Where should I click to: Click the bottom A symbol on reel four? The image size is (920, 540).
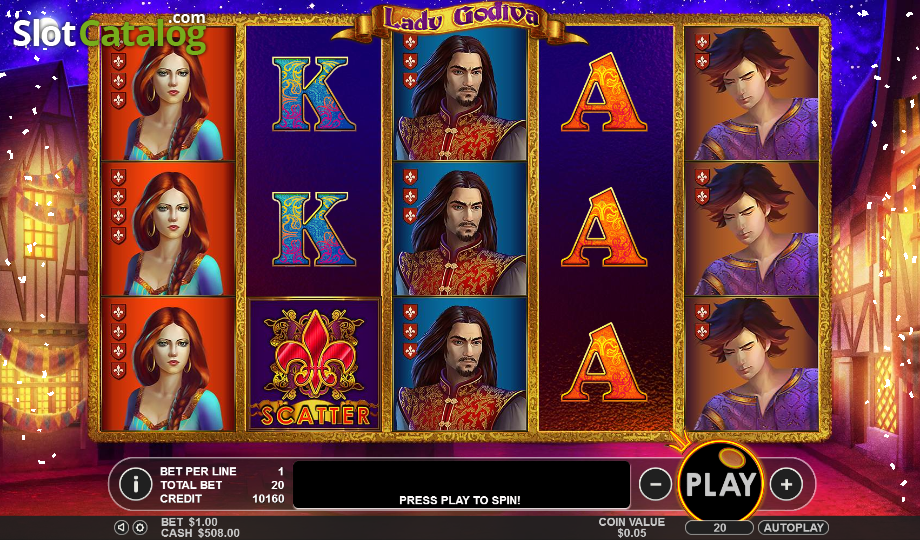pyautogui.click(x=604, y=363)
